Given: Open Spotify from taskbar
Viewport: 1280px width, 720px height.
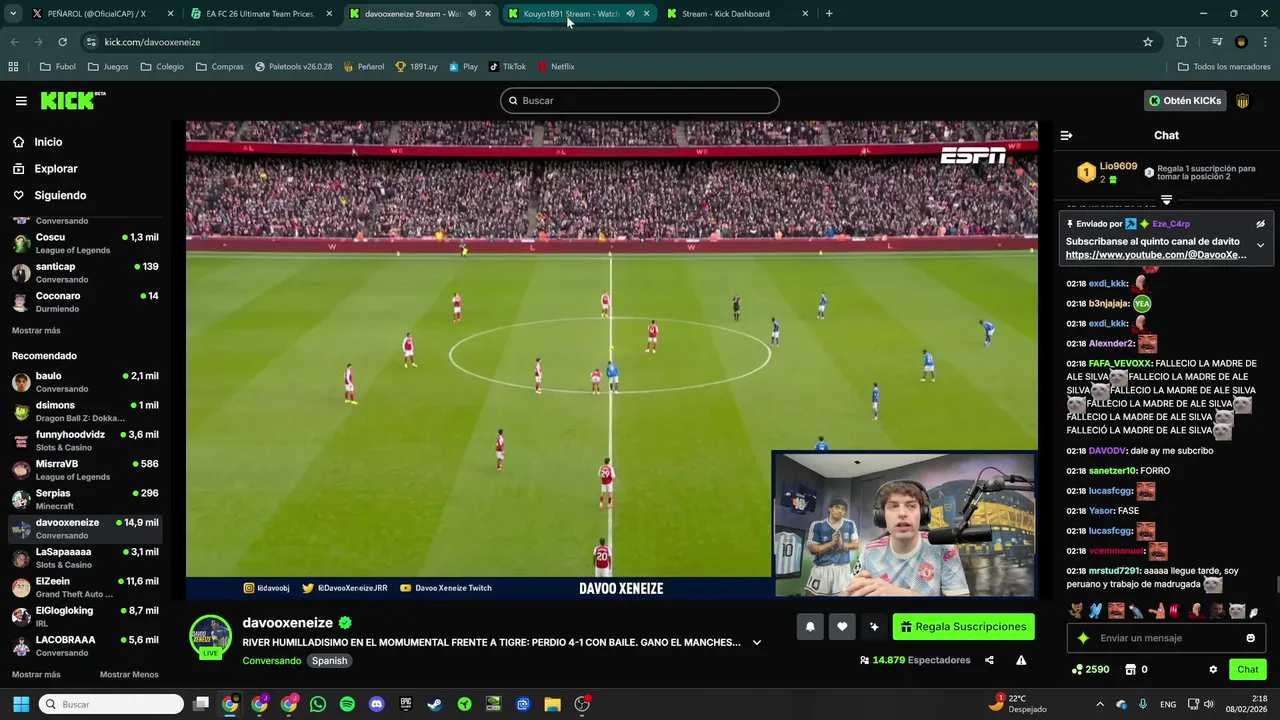Looking at the screenshot, I should point(347,704).
